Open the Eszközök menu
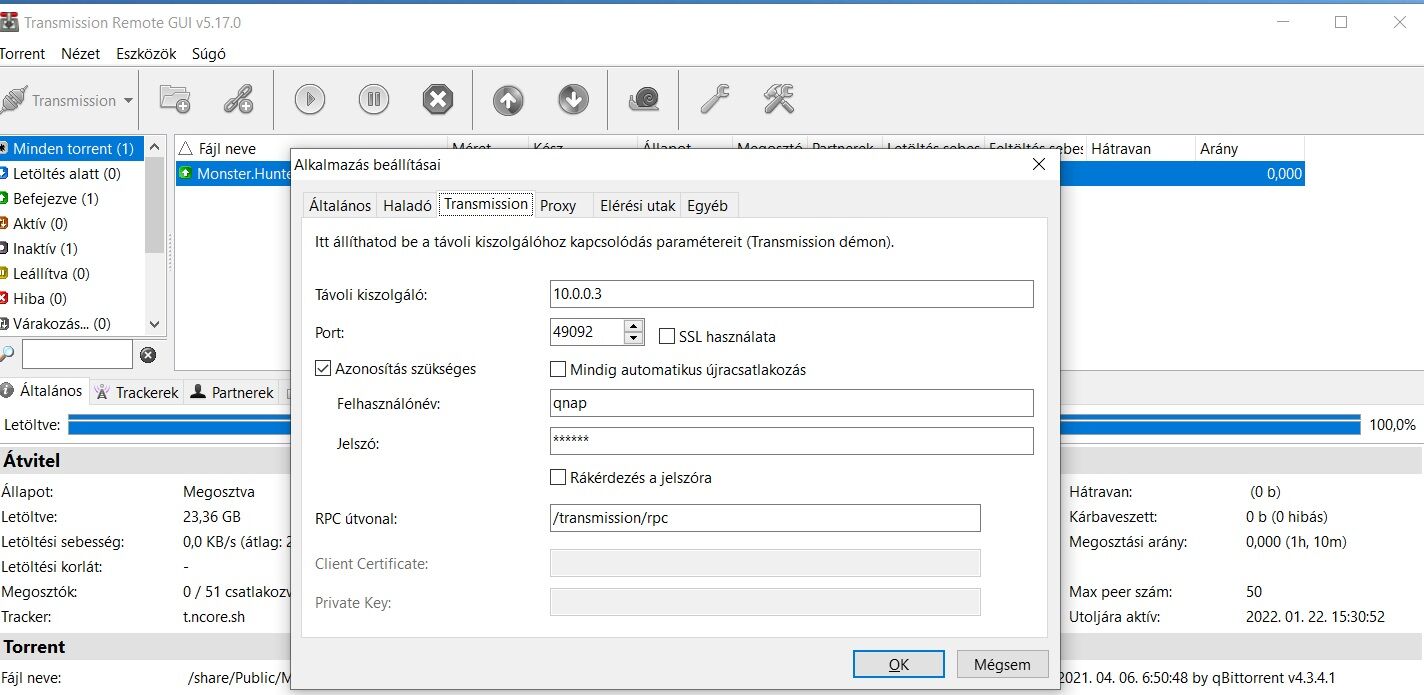This screenshot has width=1424, height=695. [146, 54]
